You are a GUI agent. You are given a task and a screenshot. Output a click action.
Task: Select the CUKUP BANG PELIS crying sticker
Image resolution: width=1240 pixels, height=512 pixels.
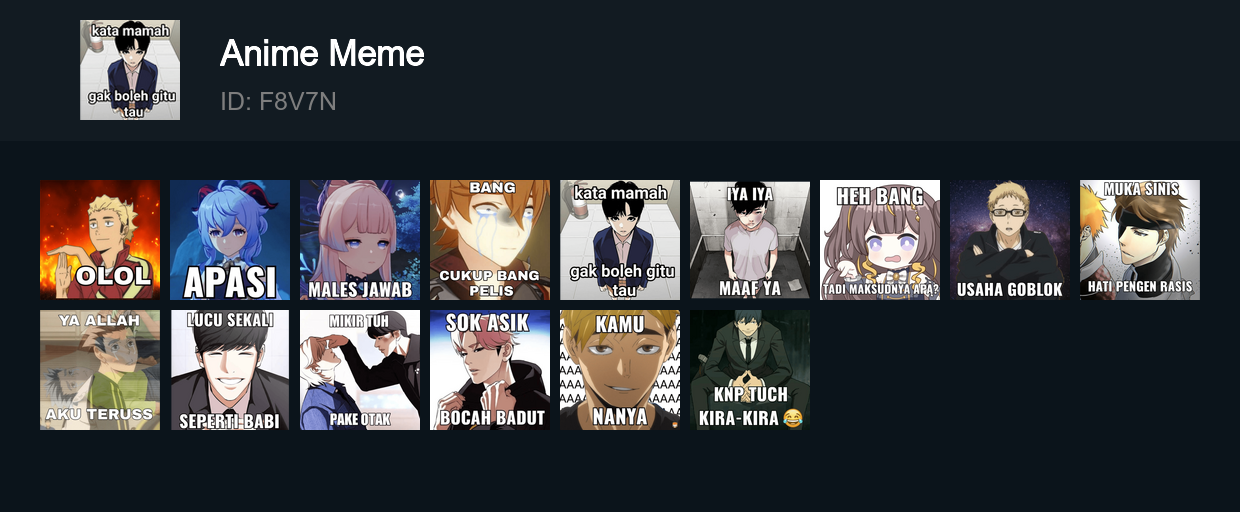click(x=490, y=240)
